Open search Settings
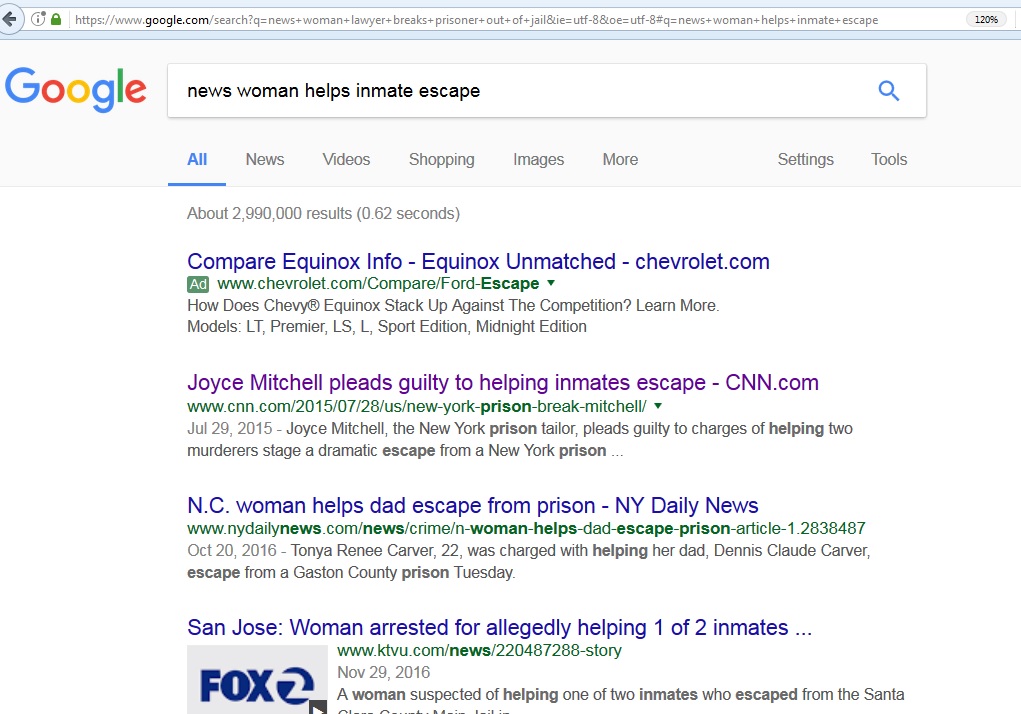 (805, 160)
